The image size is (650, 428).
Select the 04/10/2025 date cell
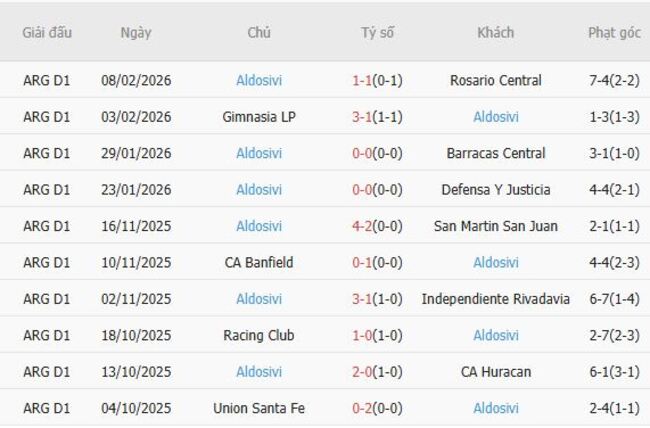[136, 408]
